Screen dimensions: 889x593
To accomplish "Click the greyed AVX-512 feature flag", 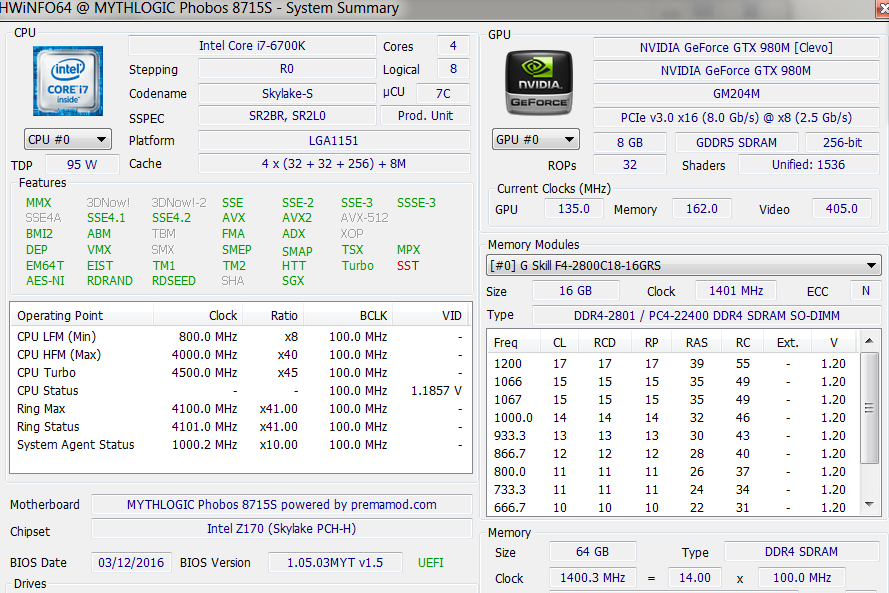I will click(365, 218).
